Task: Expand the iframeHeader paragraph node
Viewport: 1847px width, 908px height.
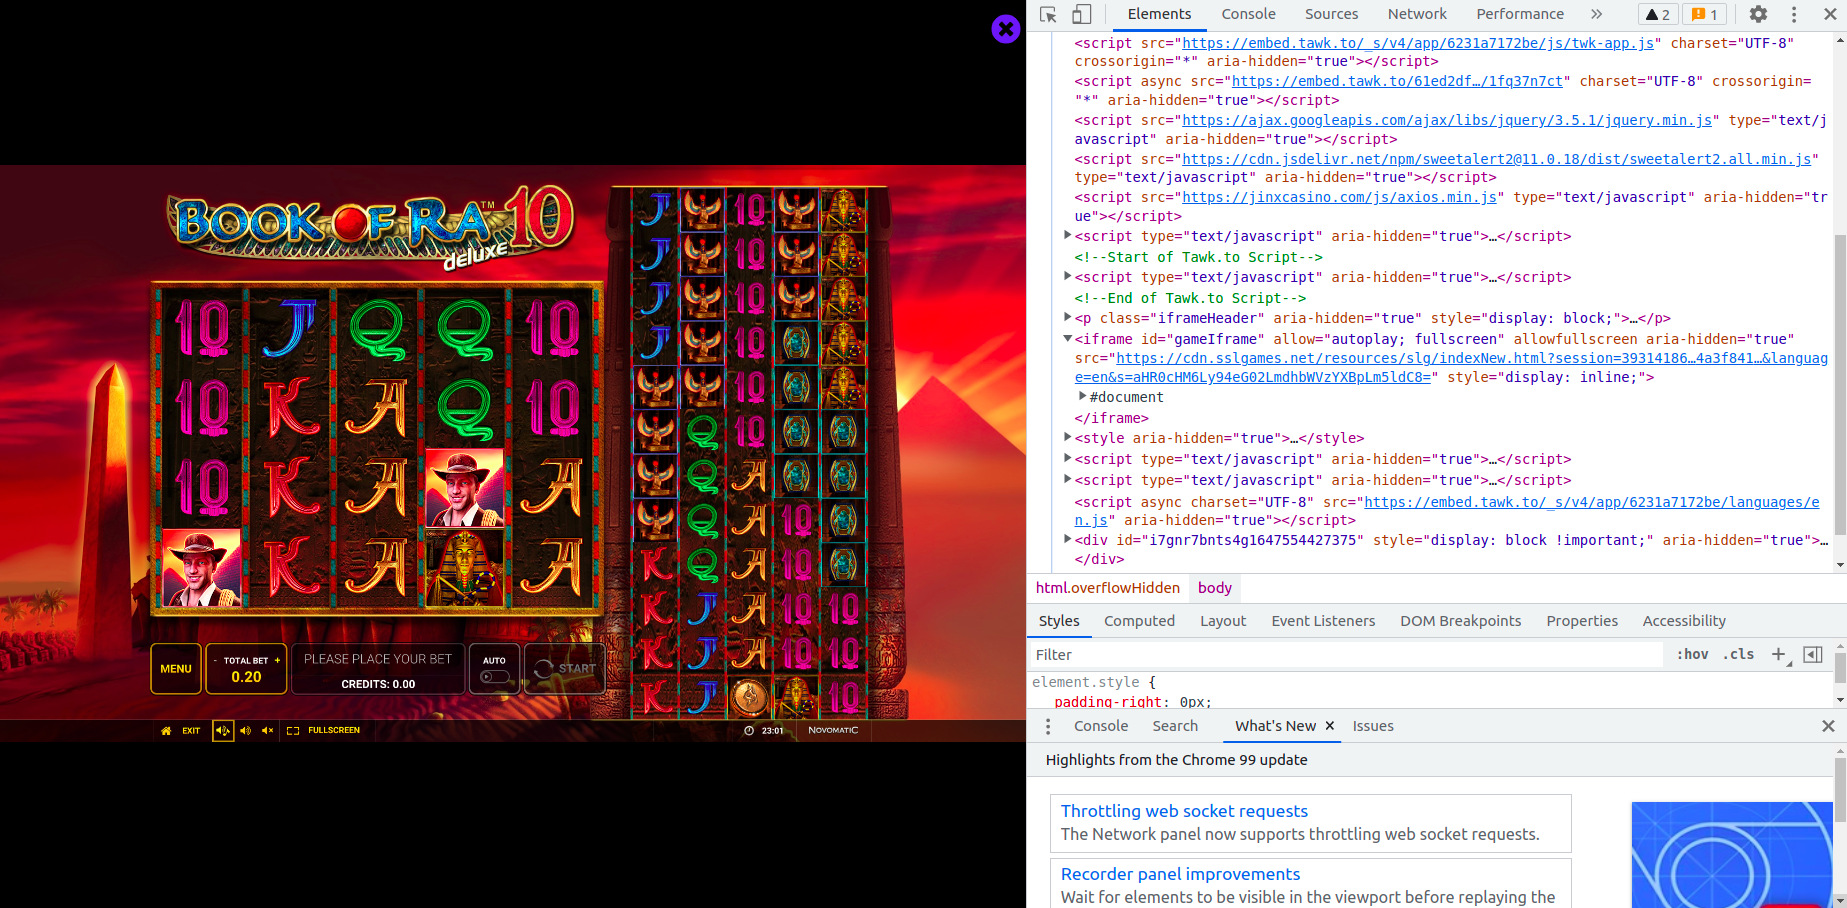Action: (1067, 318)
